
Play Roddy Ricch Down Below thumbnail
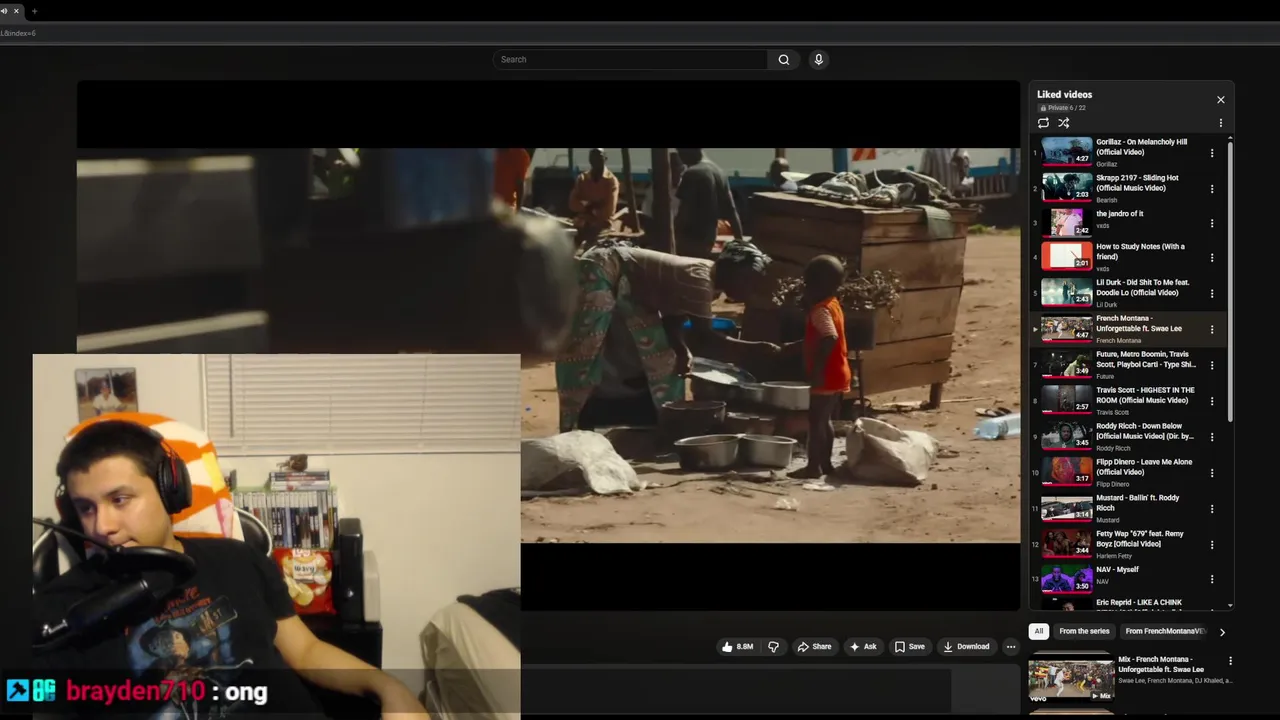click(x=1067, y=436)
